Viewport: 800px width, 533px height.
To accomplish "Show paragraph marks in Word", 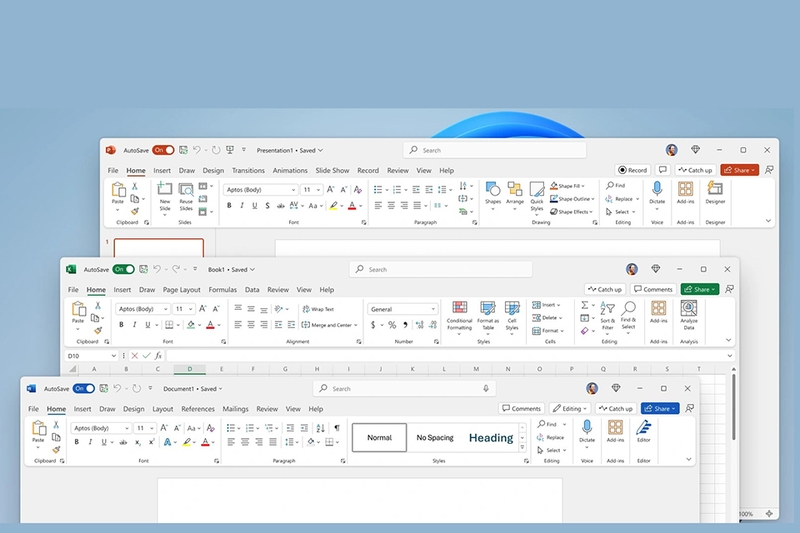I will pyautogui.click(x=337, y=428).
